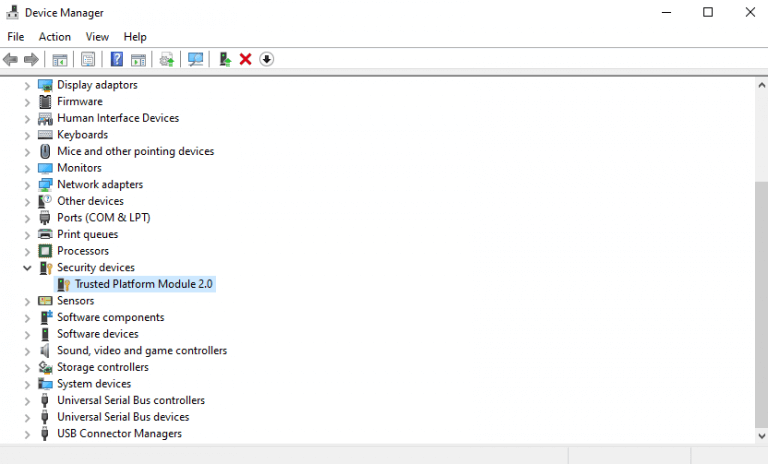Click the blue Help question-mark icon

(x=117, y=59)
